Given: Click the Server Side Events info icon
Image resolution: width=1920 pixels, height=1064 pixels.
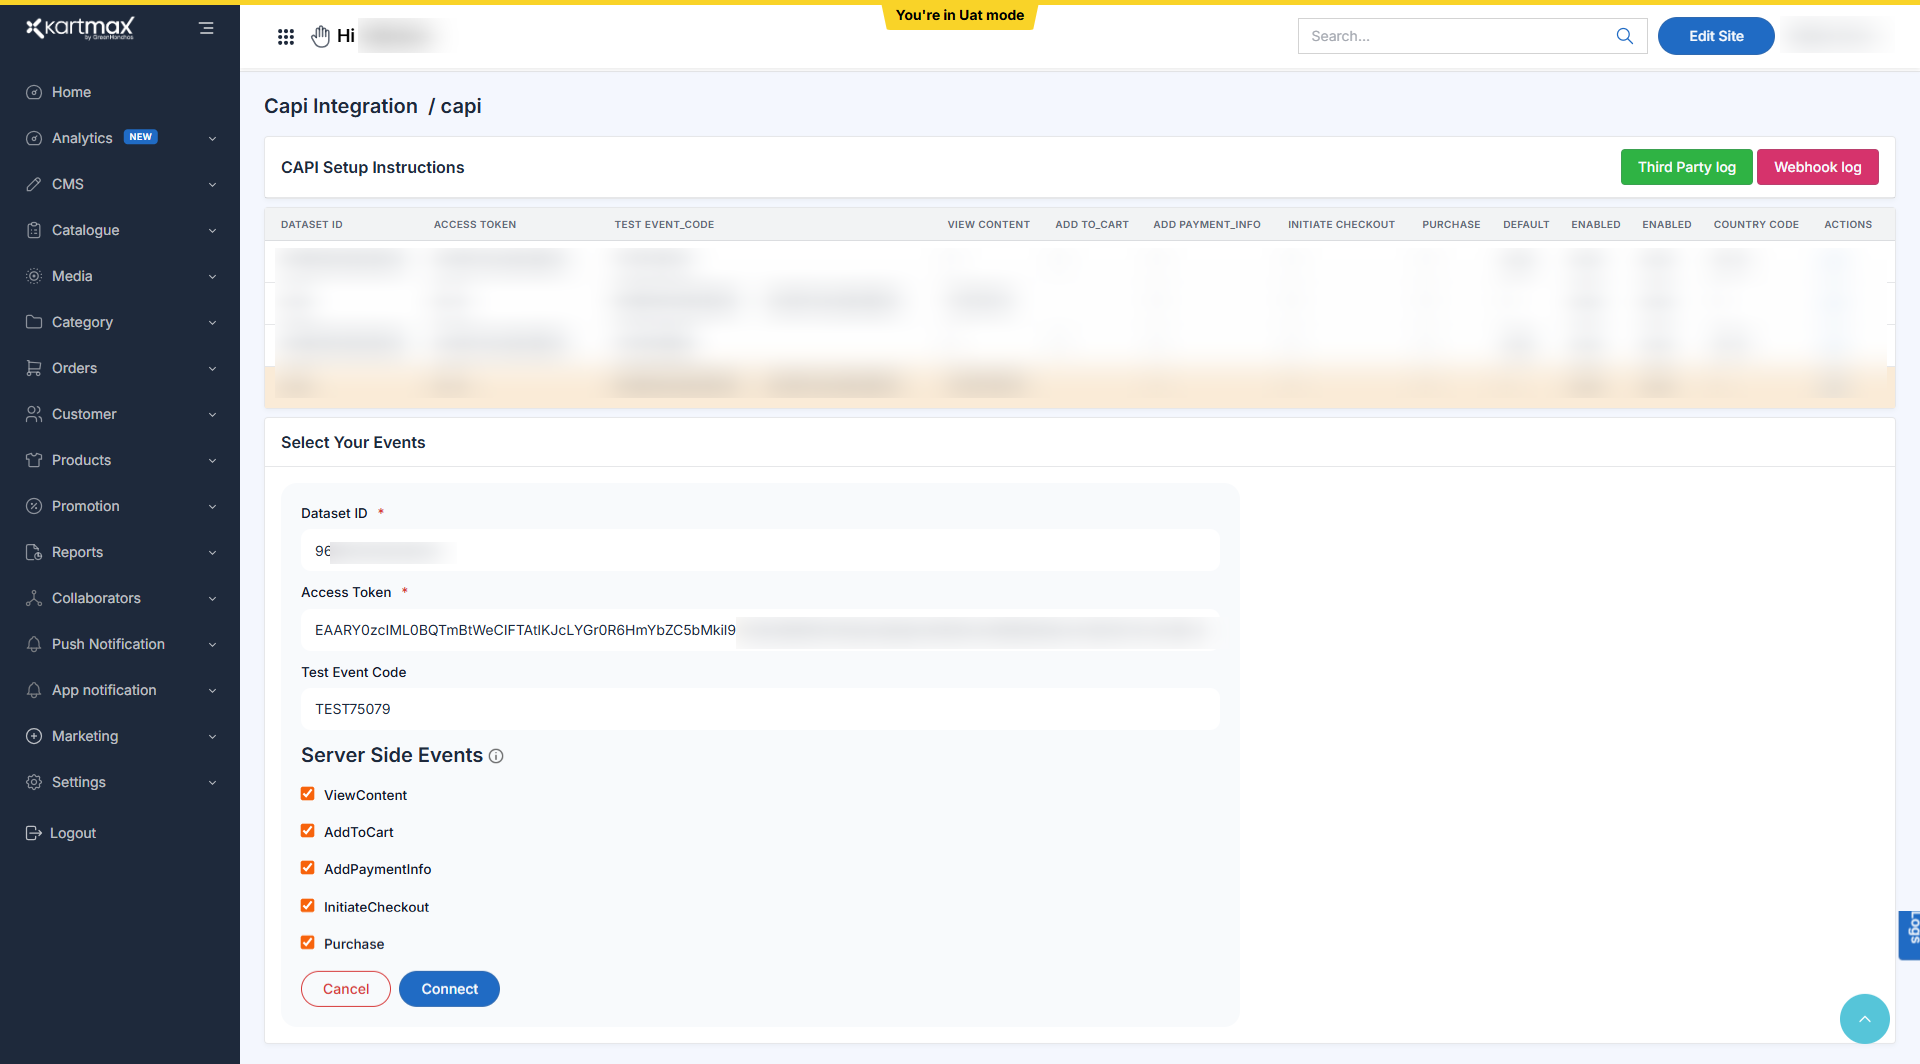Looking at the screenshot, I should pyautogui.click(x=496, y=757).
